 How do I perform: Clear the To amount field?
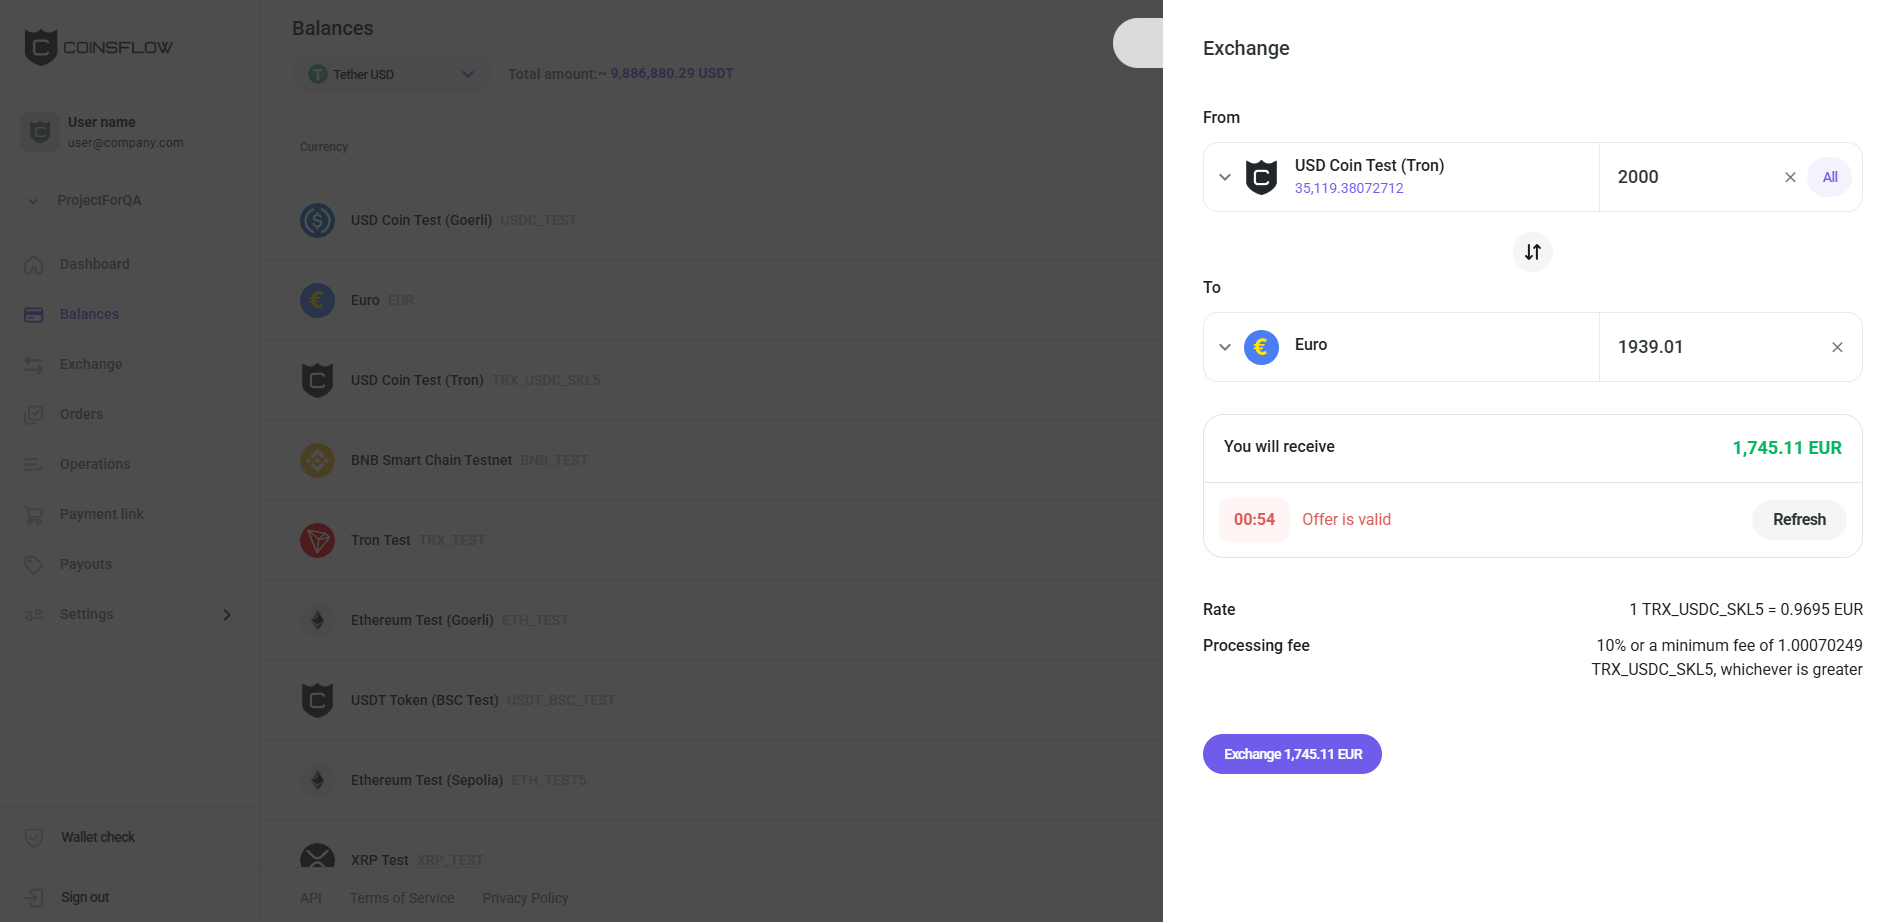click(1837, 347)
